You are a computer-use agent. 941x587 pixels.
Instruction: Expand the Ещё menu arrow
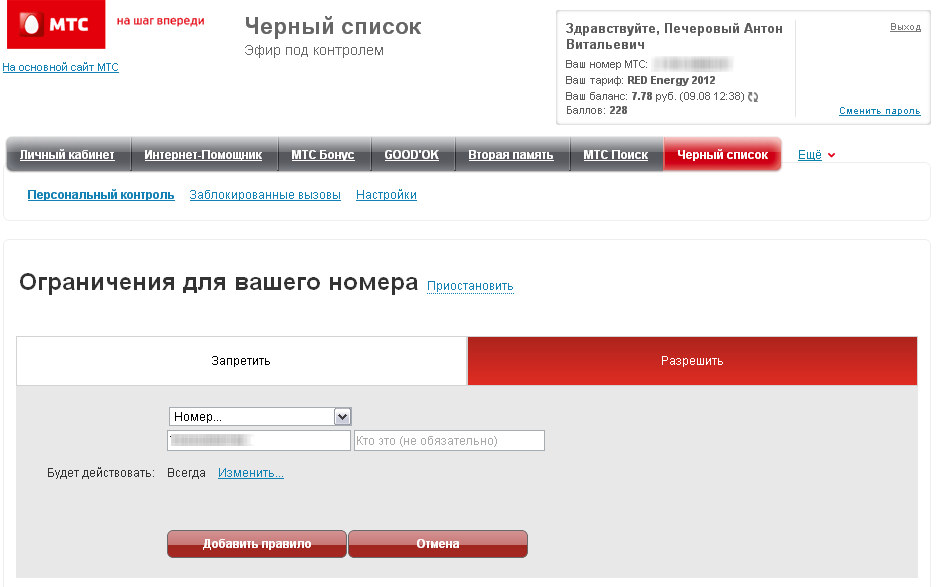pos(831,155)
